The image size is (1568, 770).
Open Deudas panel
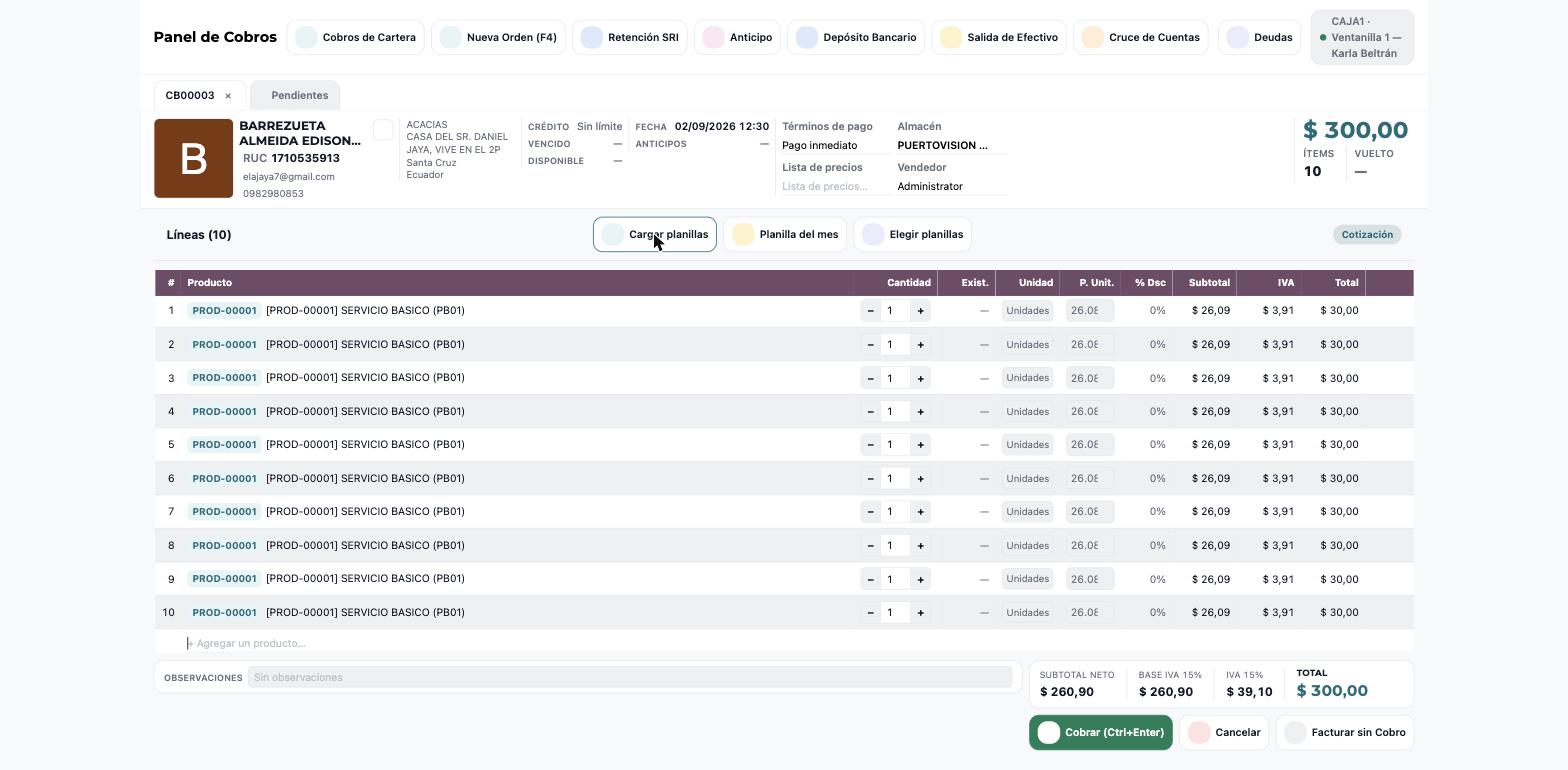(x=1259, y=37)
